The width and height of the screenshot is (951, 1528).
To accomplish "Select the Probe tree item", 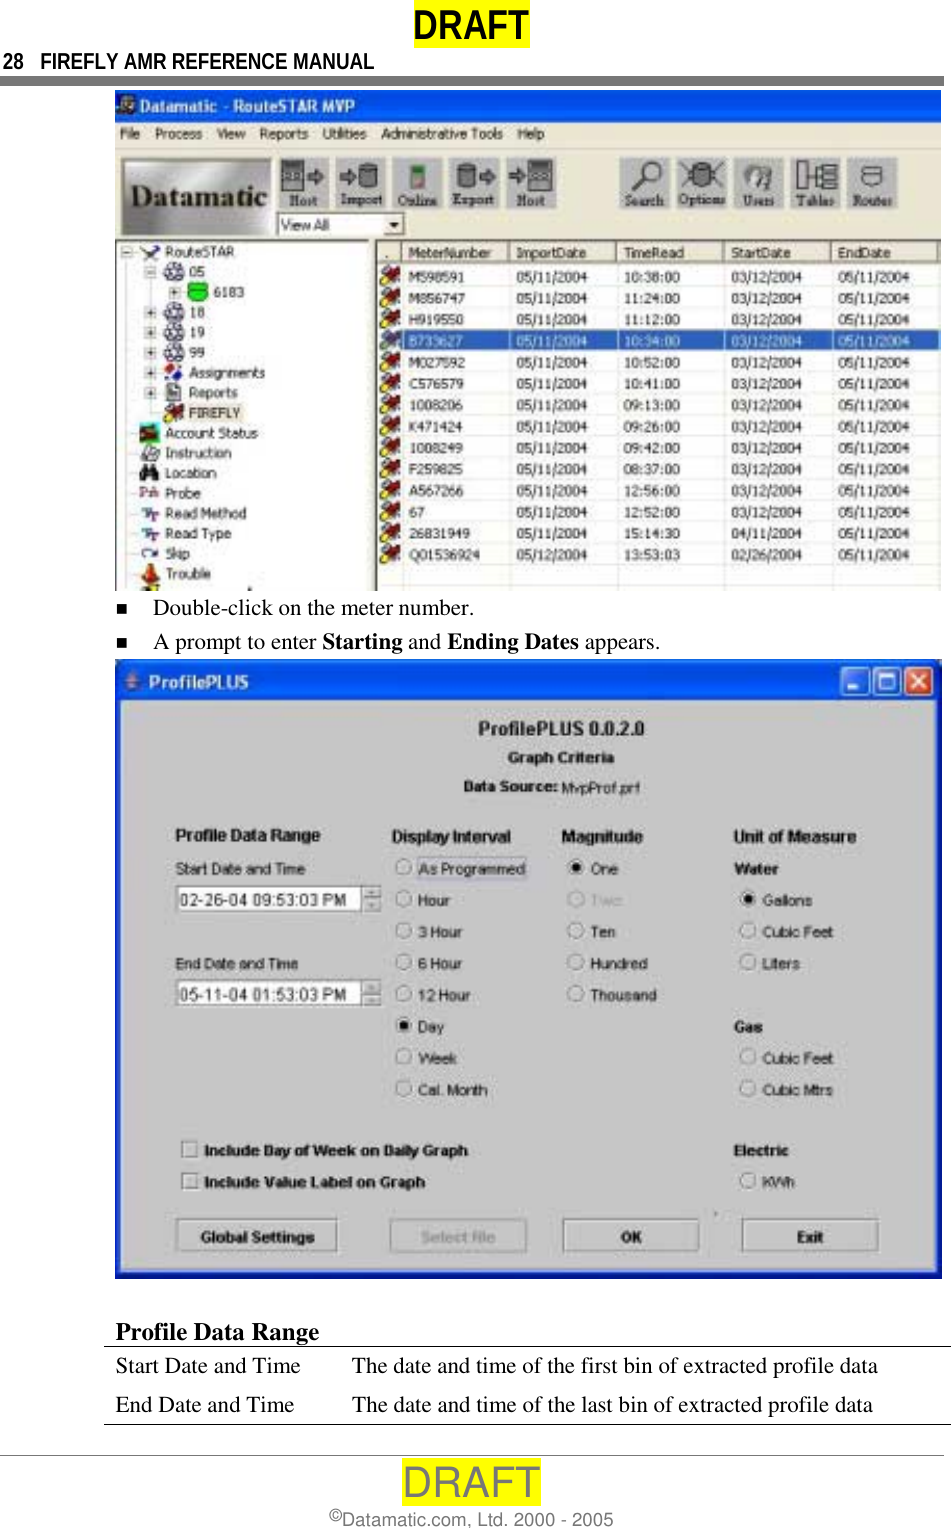I will tap(183, 493).
